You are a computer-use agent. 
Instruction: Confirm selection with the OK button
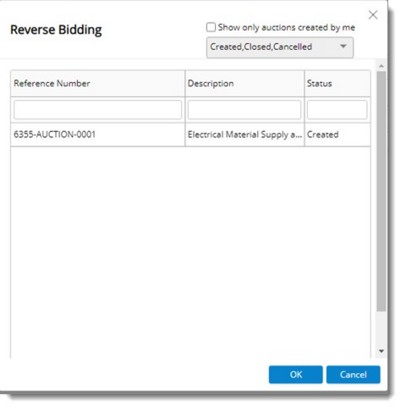click(296, 374)
